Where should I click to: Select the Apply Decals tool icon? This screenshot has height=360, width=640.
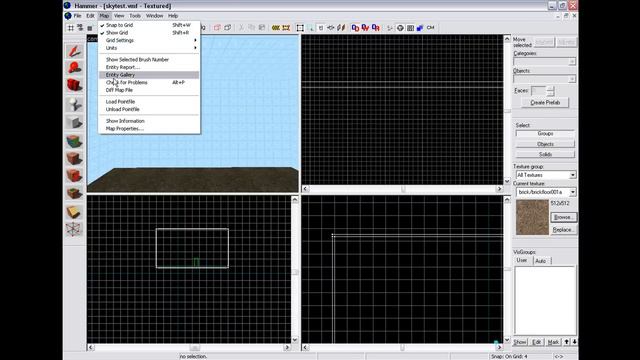click(74, 176)
